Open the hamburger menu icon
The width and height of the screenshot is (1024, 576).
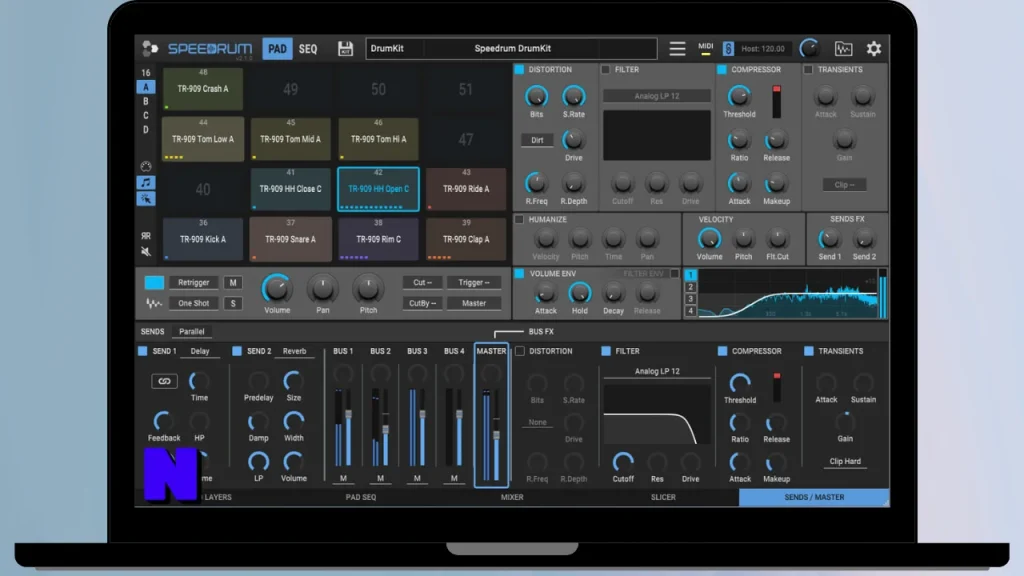[x=677, y=48]
